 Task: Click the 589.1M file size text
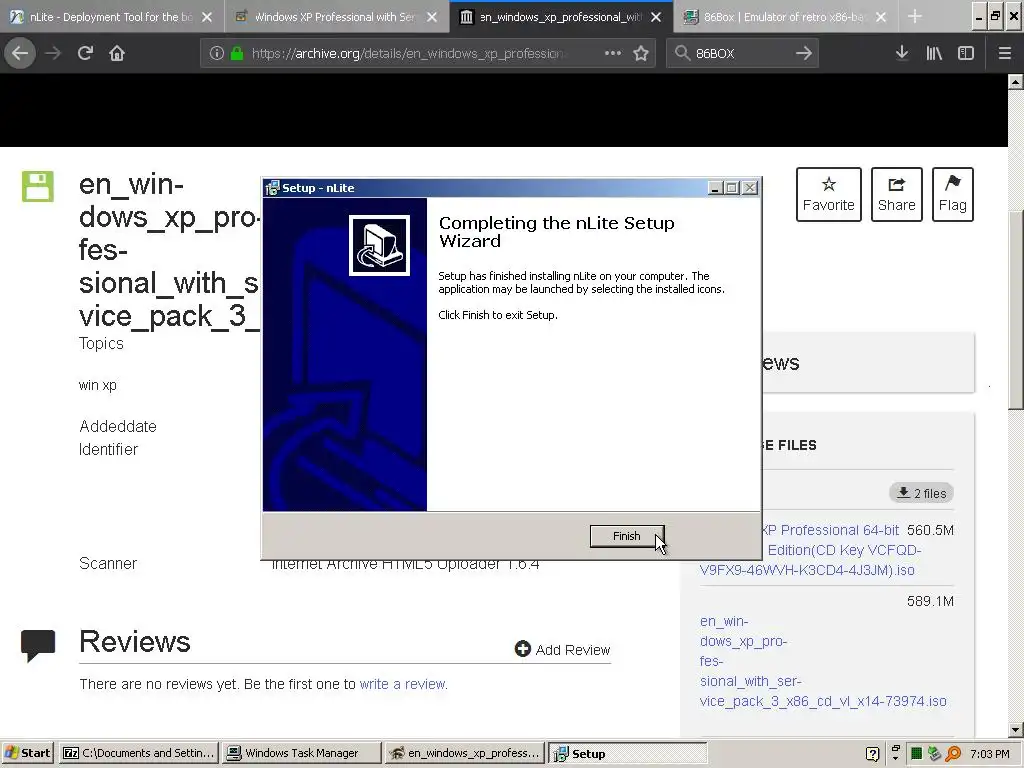pyautogui.click(x=930, y=601)
